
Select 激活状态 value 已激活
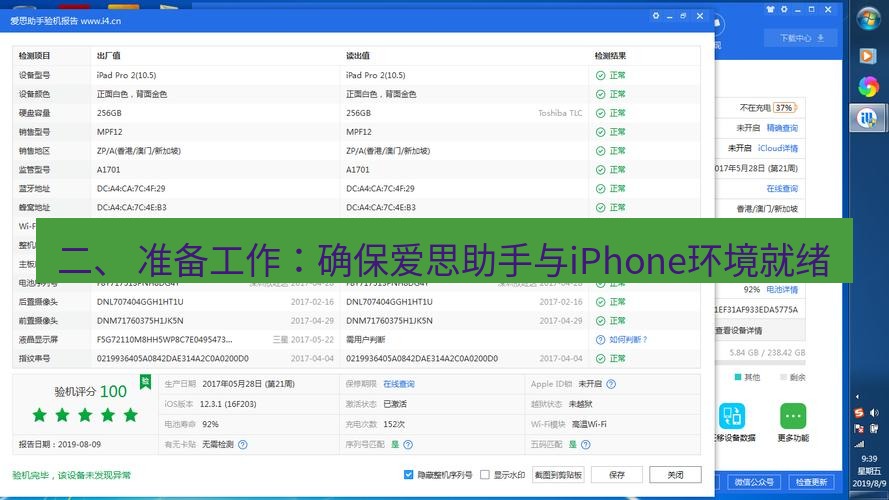[395, 404]
